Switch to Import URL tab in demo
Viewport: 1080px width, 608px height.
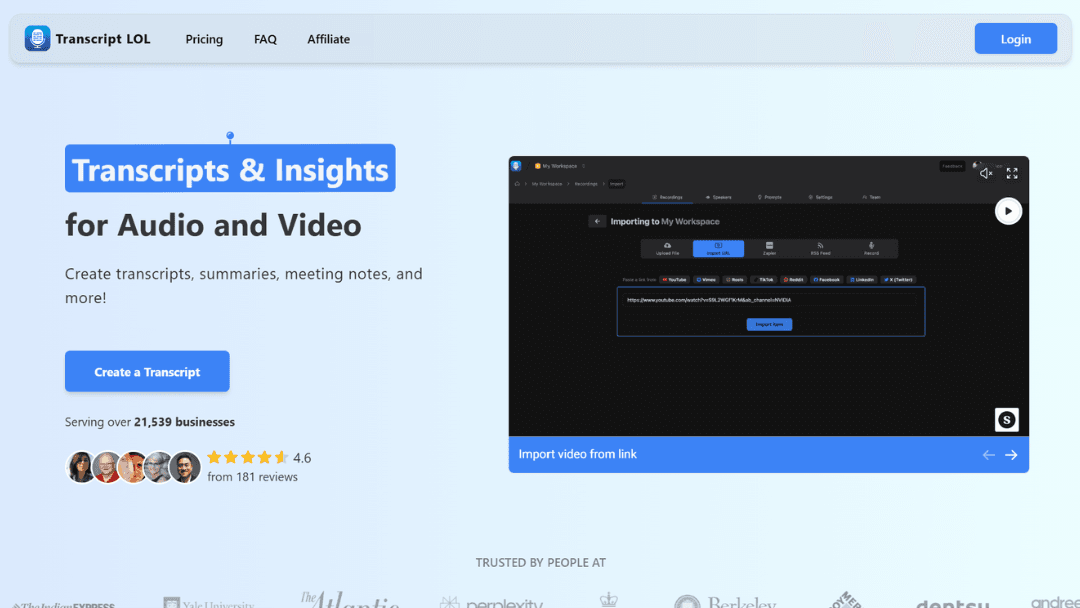(718, 249)
